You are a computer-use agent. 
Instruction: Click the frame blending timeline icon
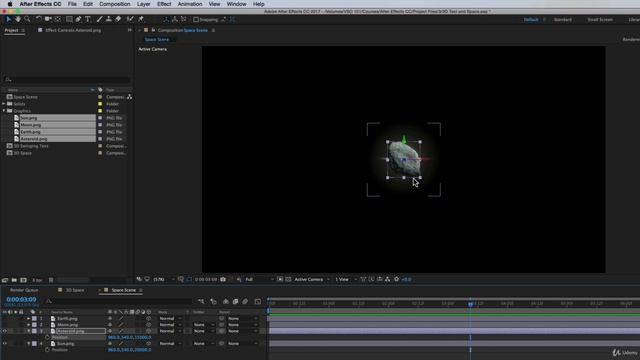click(236, 301)
